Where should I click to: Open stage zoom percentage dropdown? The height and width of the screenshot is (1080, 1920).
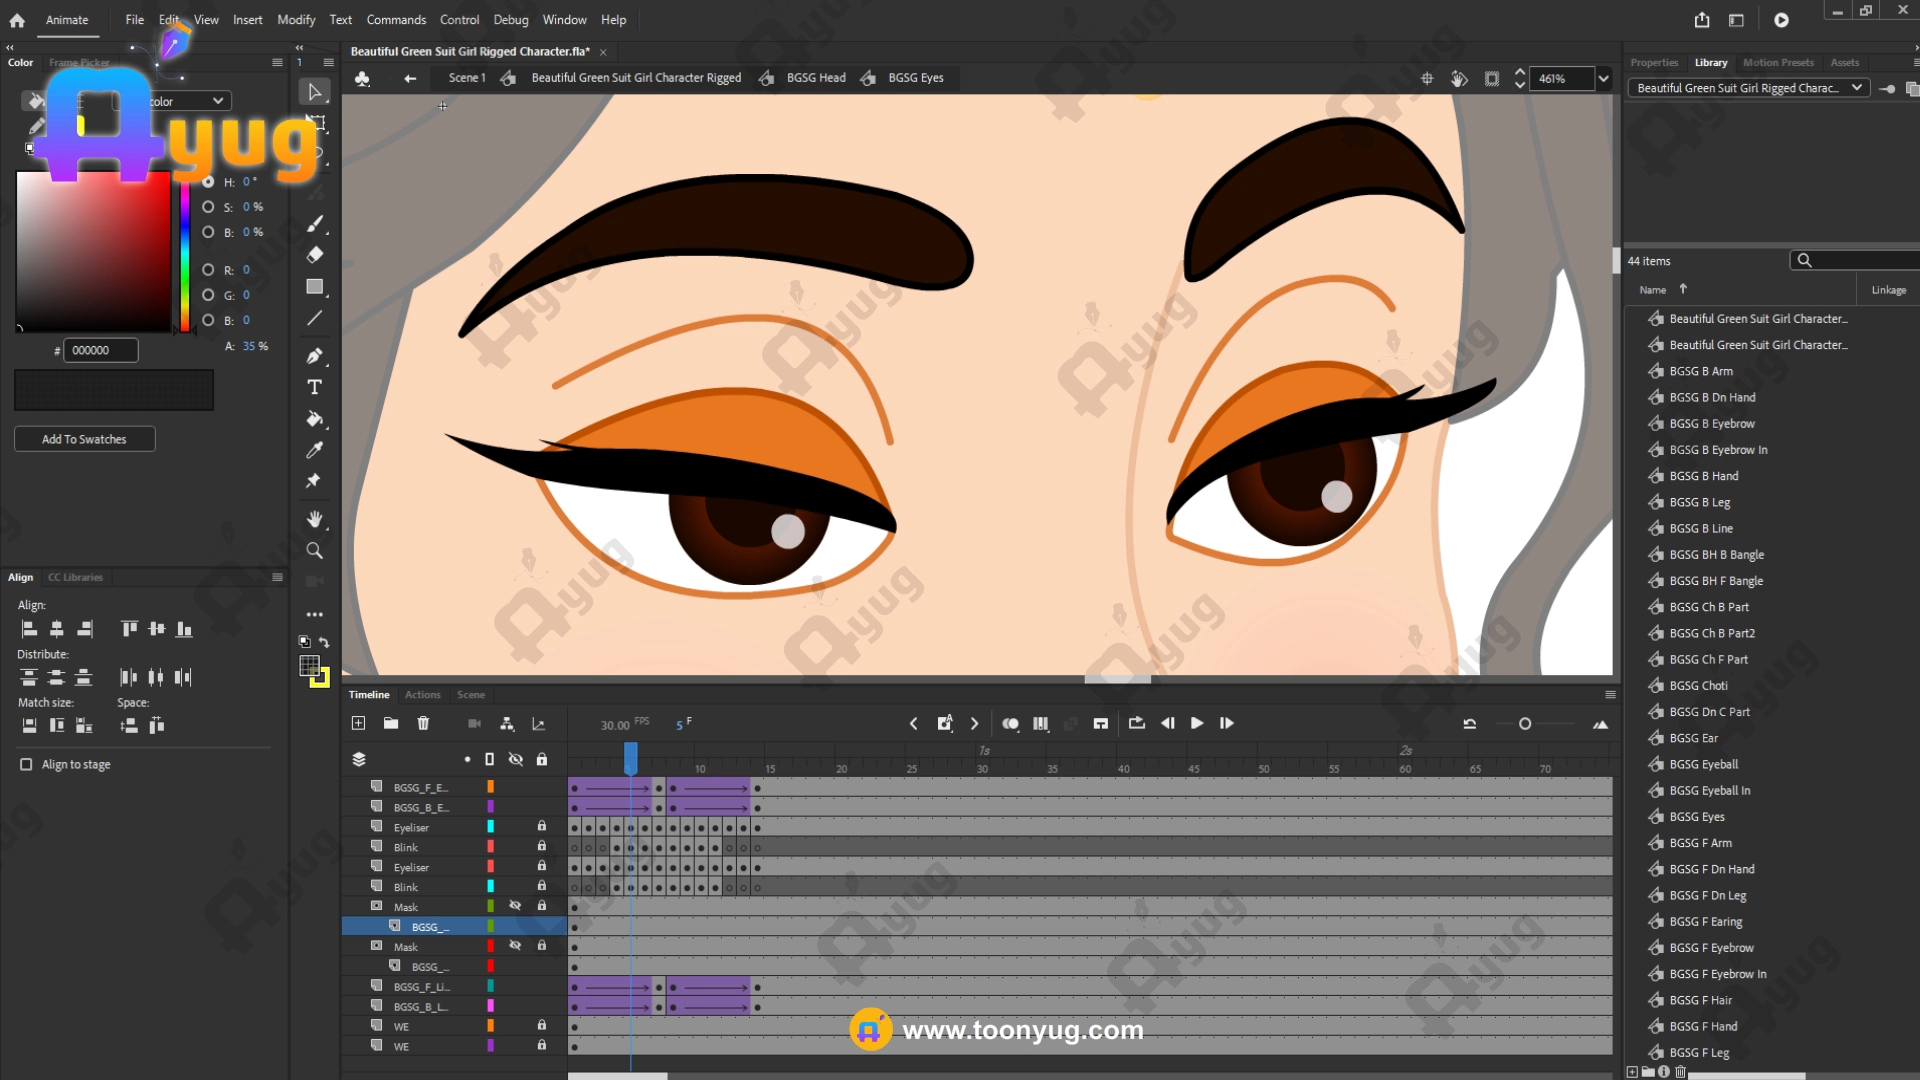[x=1603, y=79]
